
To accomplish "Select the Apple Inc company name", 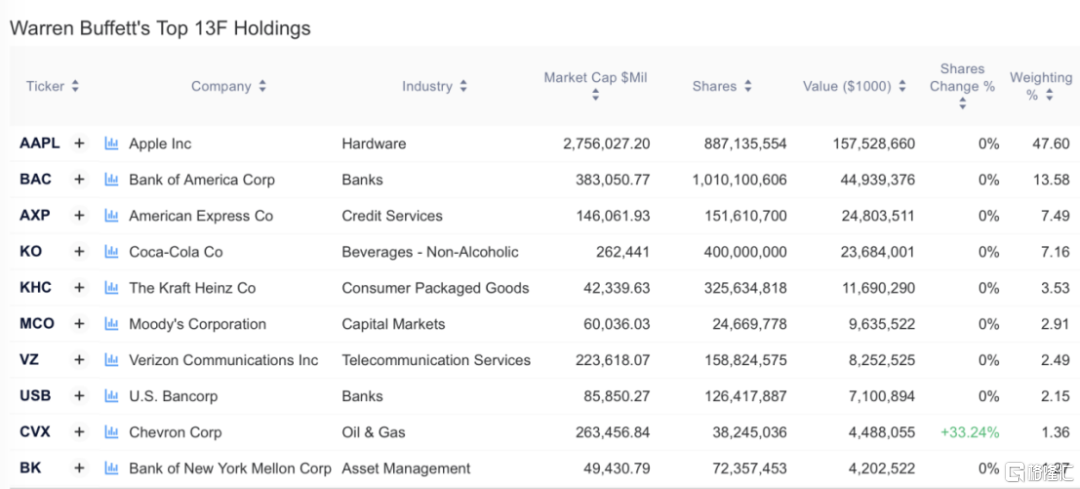I will pos(160,144).
